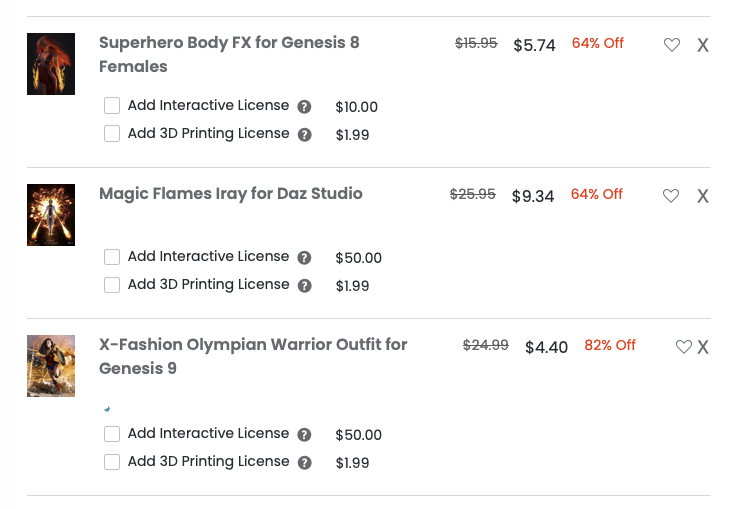This screenshot has height=509, width=740.
Task: Enable Interactive License for Superhero Body FX
Action: (x=112, y=106)
